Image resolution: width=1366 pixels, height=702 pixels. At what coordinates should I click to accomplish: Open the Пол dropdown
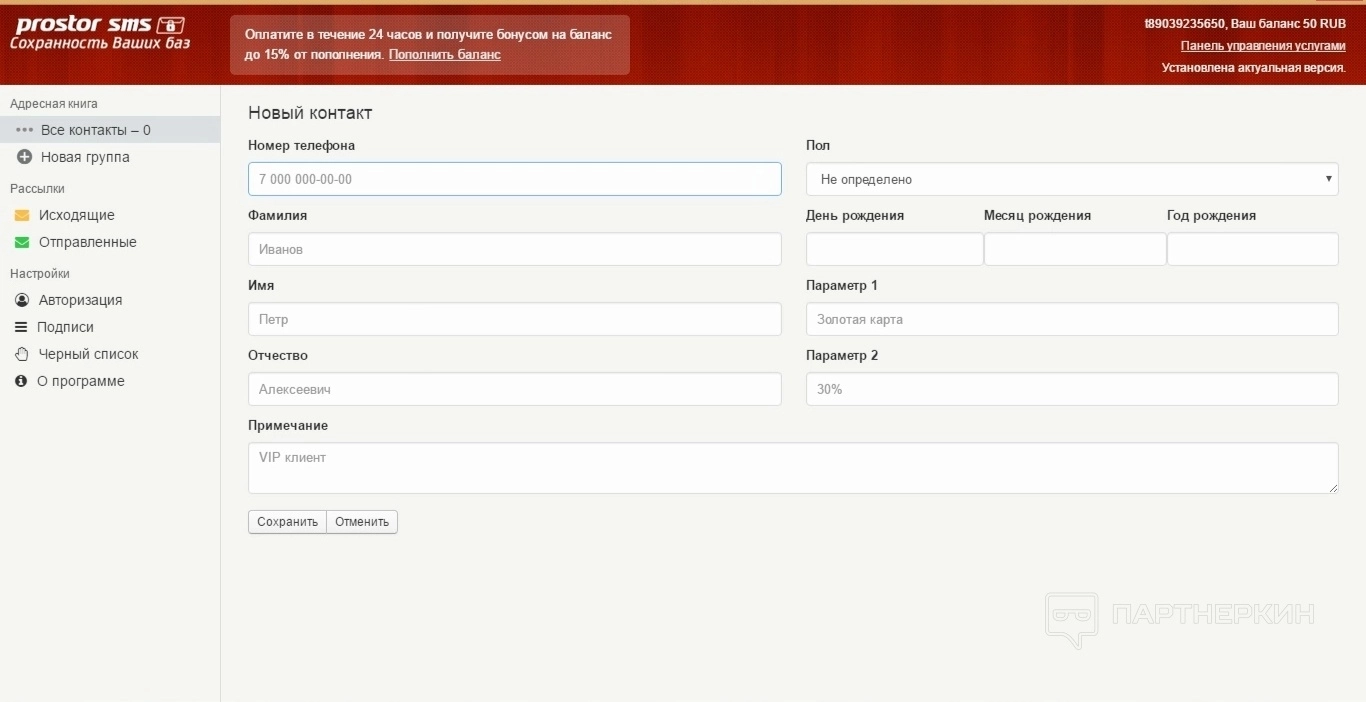1072,179
